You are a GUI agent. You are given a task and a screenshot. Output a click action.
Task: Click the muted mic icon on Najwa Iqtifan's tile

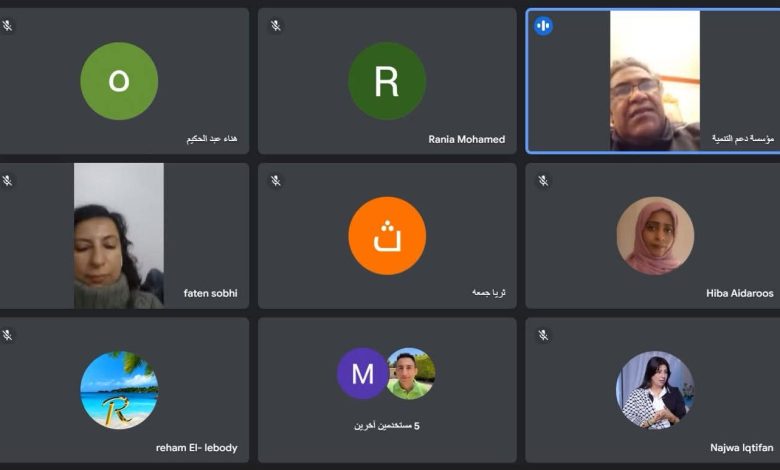point(543,335)
